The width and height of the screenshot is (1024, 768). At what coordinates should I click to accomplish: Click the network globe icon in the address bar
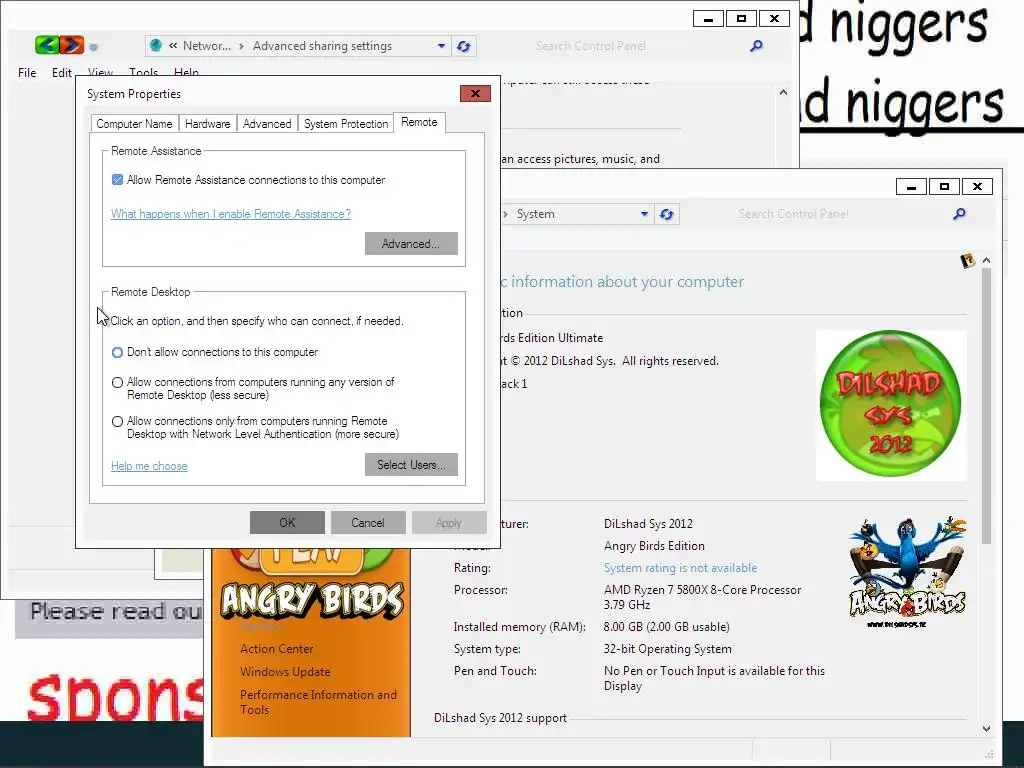click(155, 45)
